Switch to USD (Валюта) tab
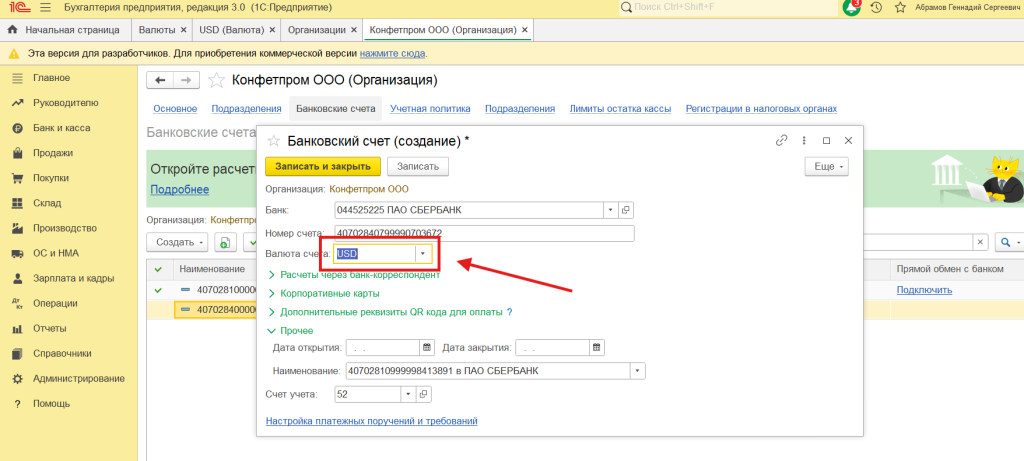1024x461 pixels. coord(232,30)
